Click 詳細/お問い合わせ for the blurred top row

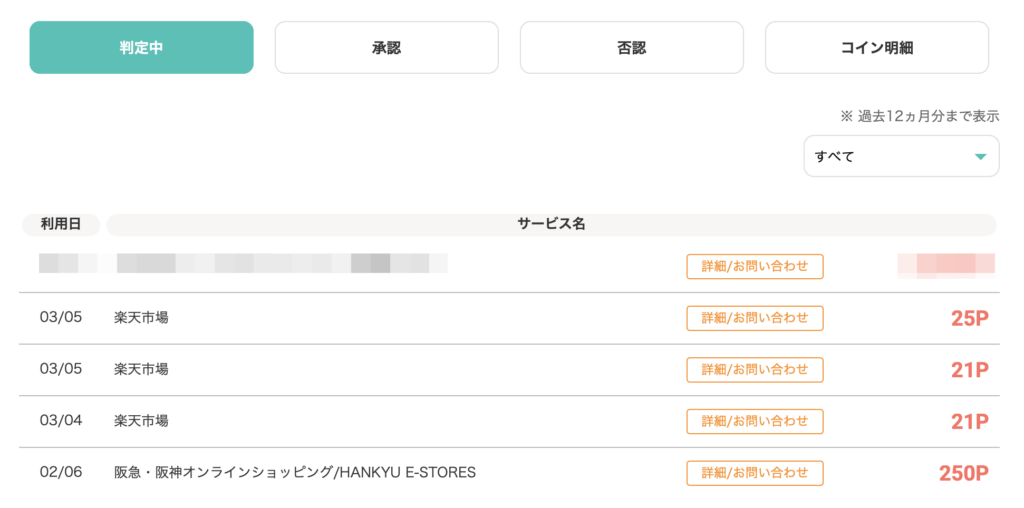point(754,266)
